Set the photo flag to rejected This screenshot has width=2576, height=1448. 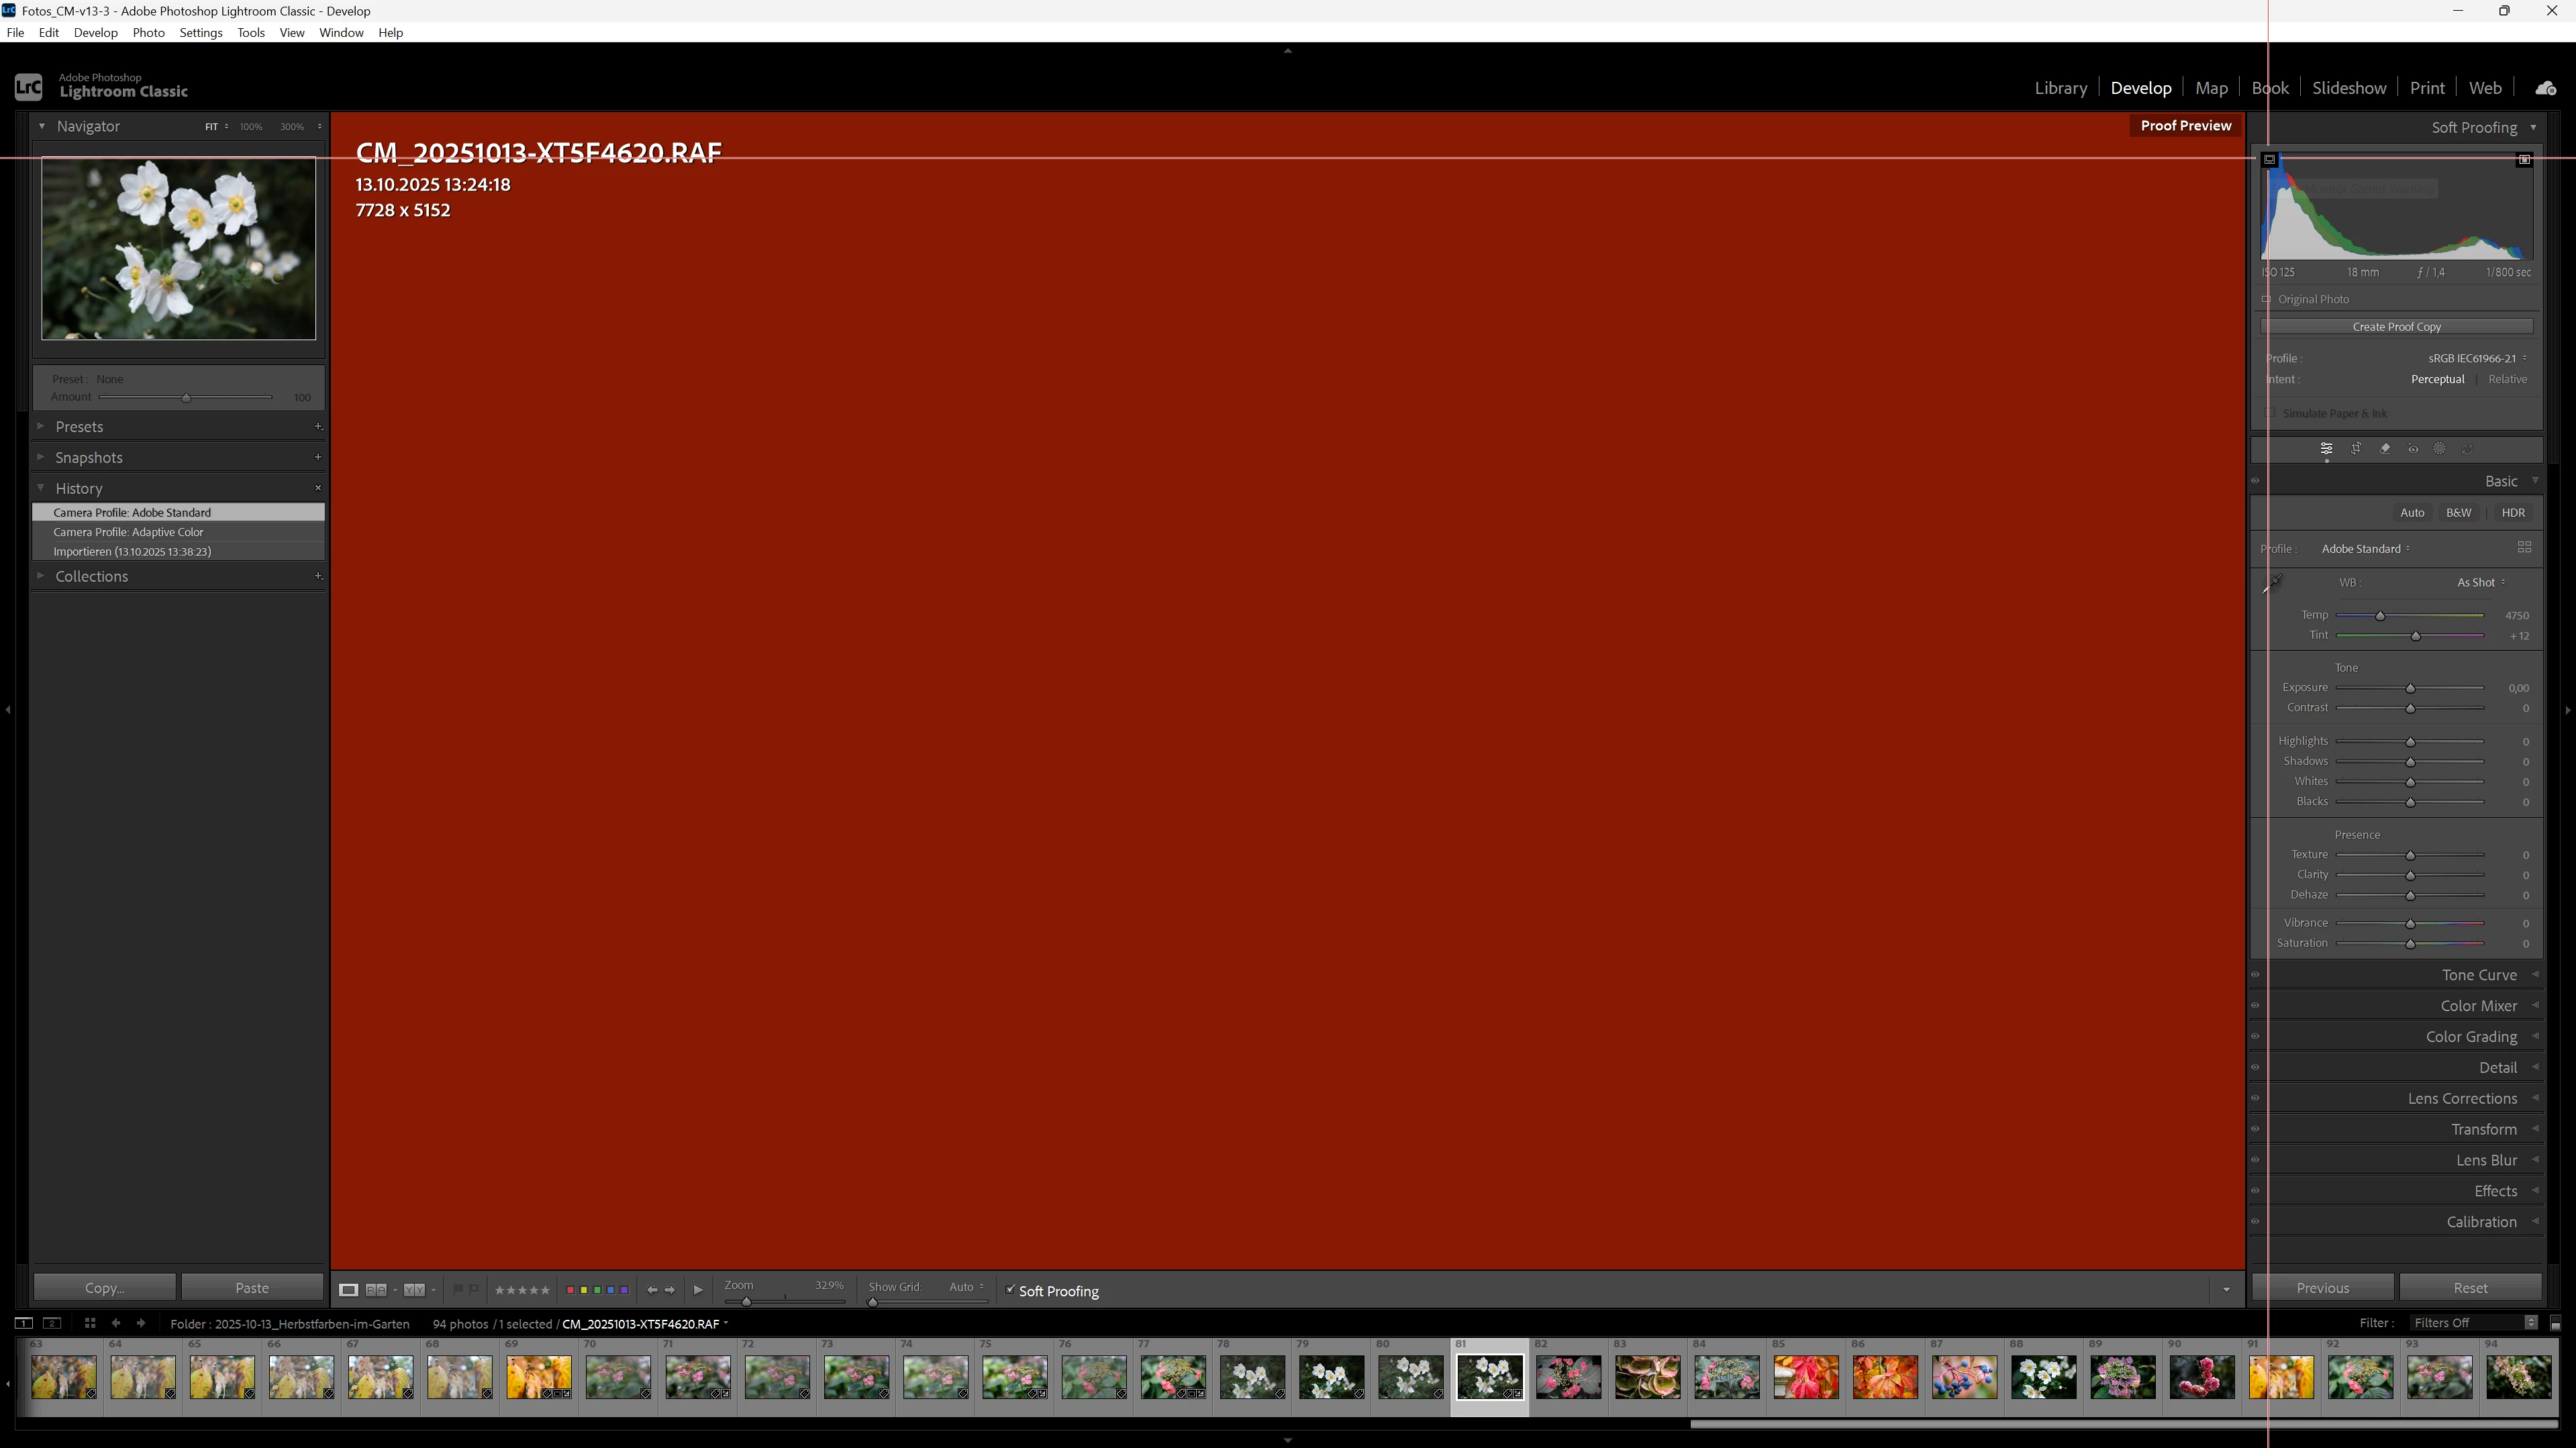coord(474,1290)
